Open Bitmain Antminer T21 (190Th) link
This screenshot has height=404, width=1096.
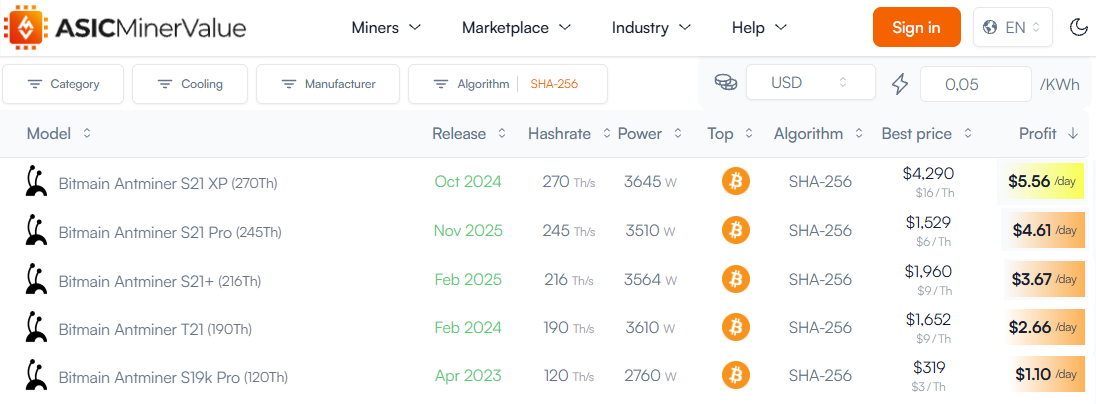[155, 329]
